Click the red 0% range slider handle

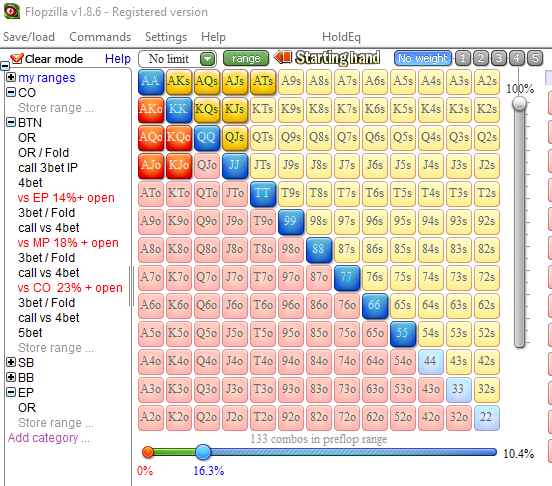(148, 452)
